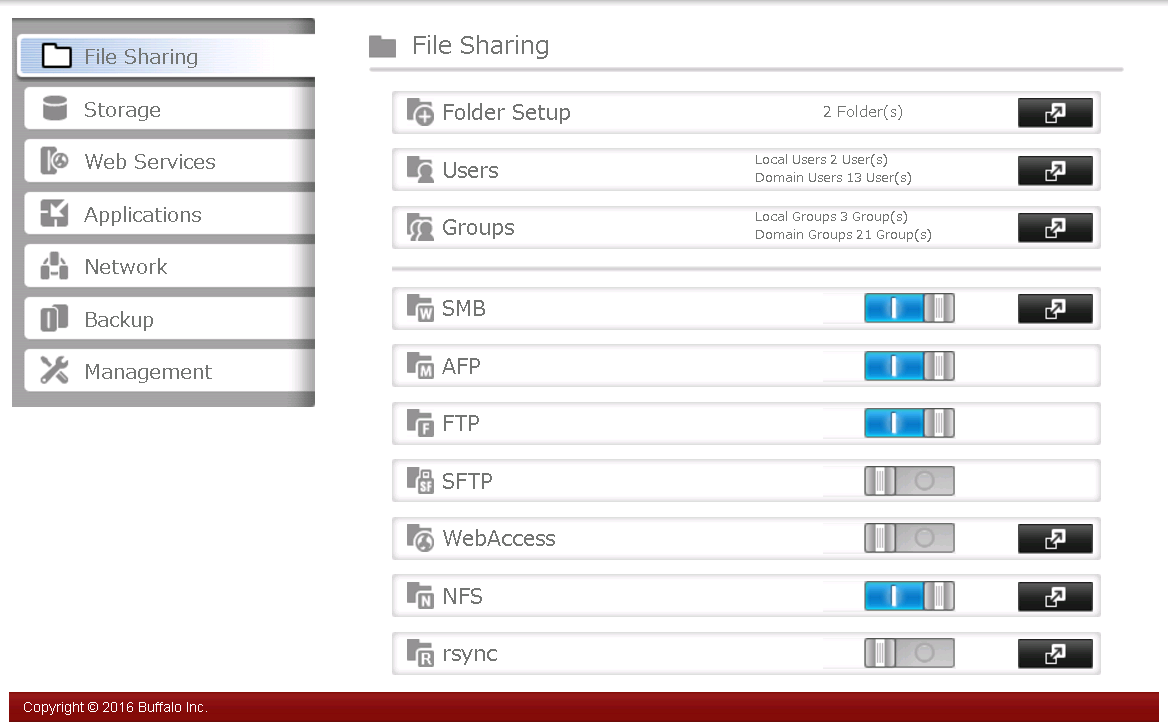The height and width of the screenshot is (727, 1168).
Task: Open rsync configuration popup icon
Action: (1055, 654)
